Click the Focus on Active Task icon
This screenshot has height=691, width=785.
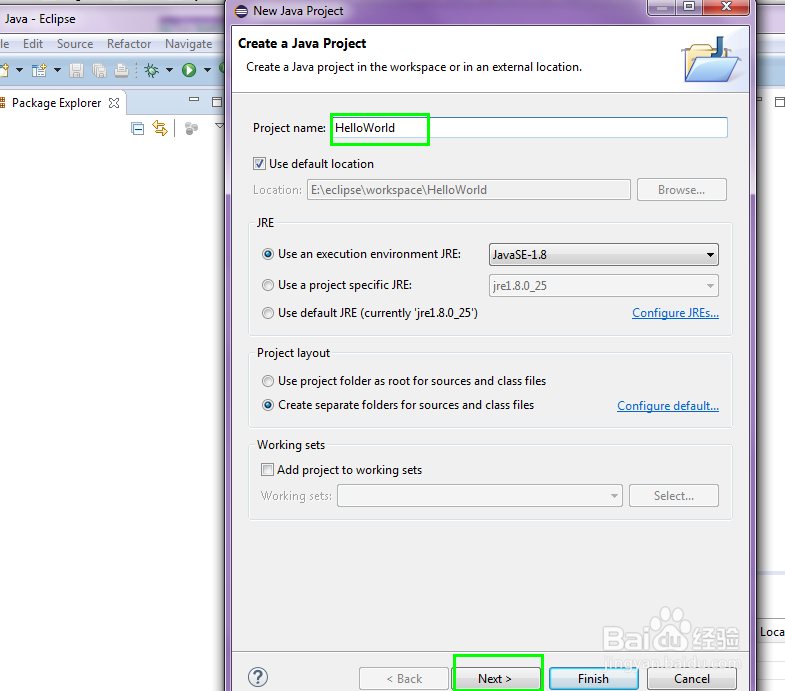click(x=191, y=129)
